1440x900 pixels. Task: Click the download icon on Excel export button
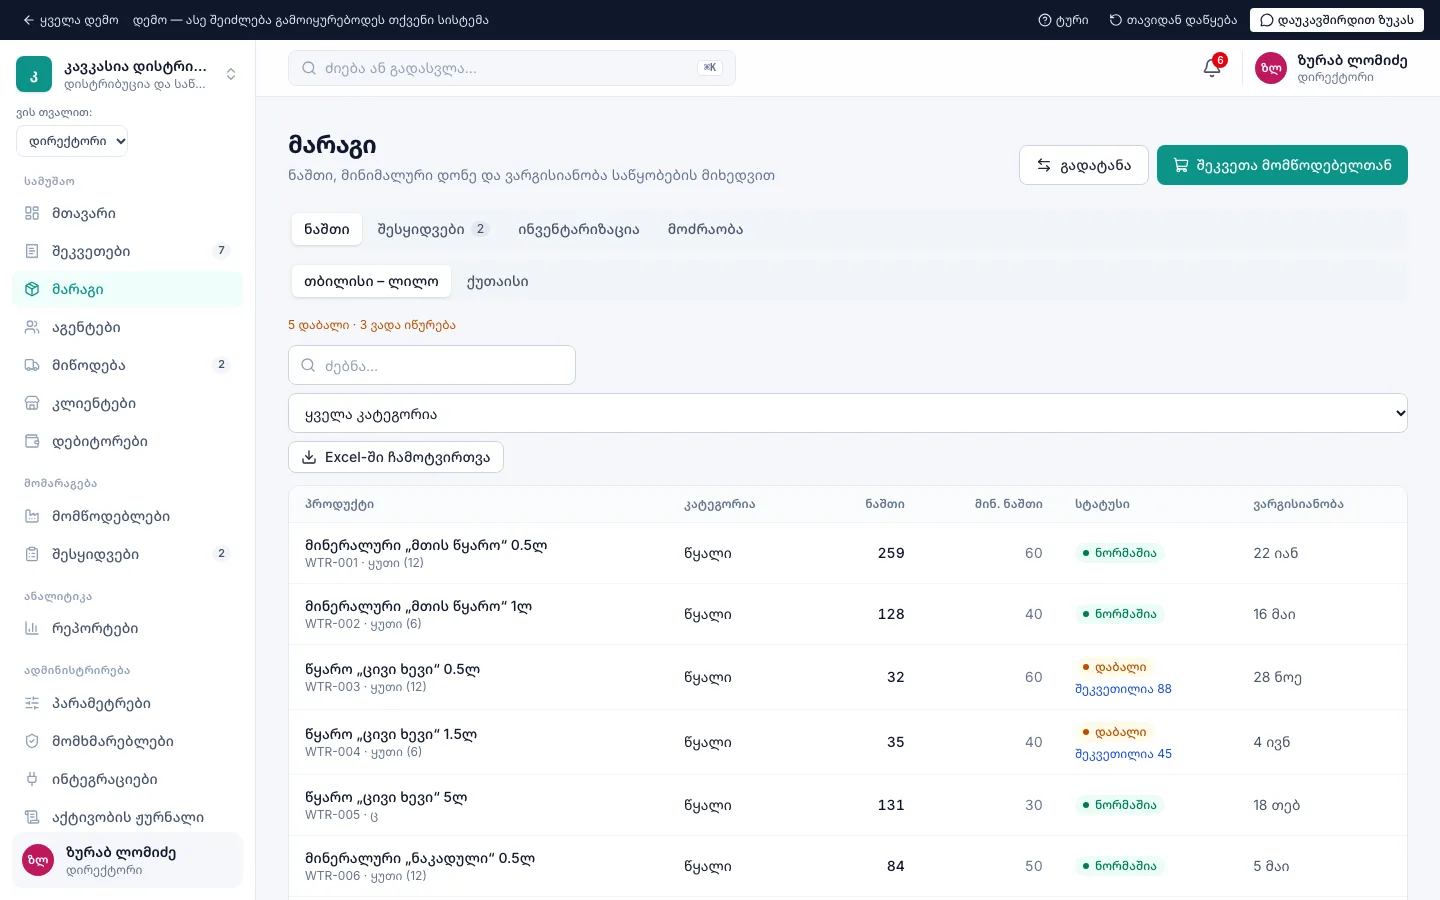tap(309, 457)
